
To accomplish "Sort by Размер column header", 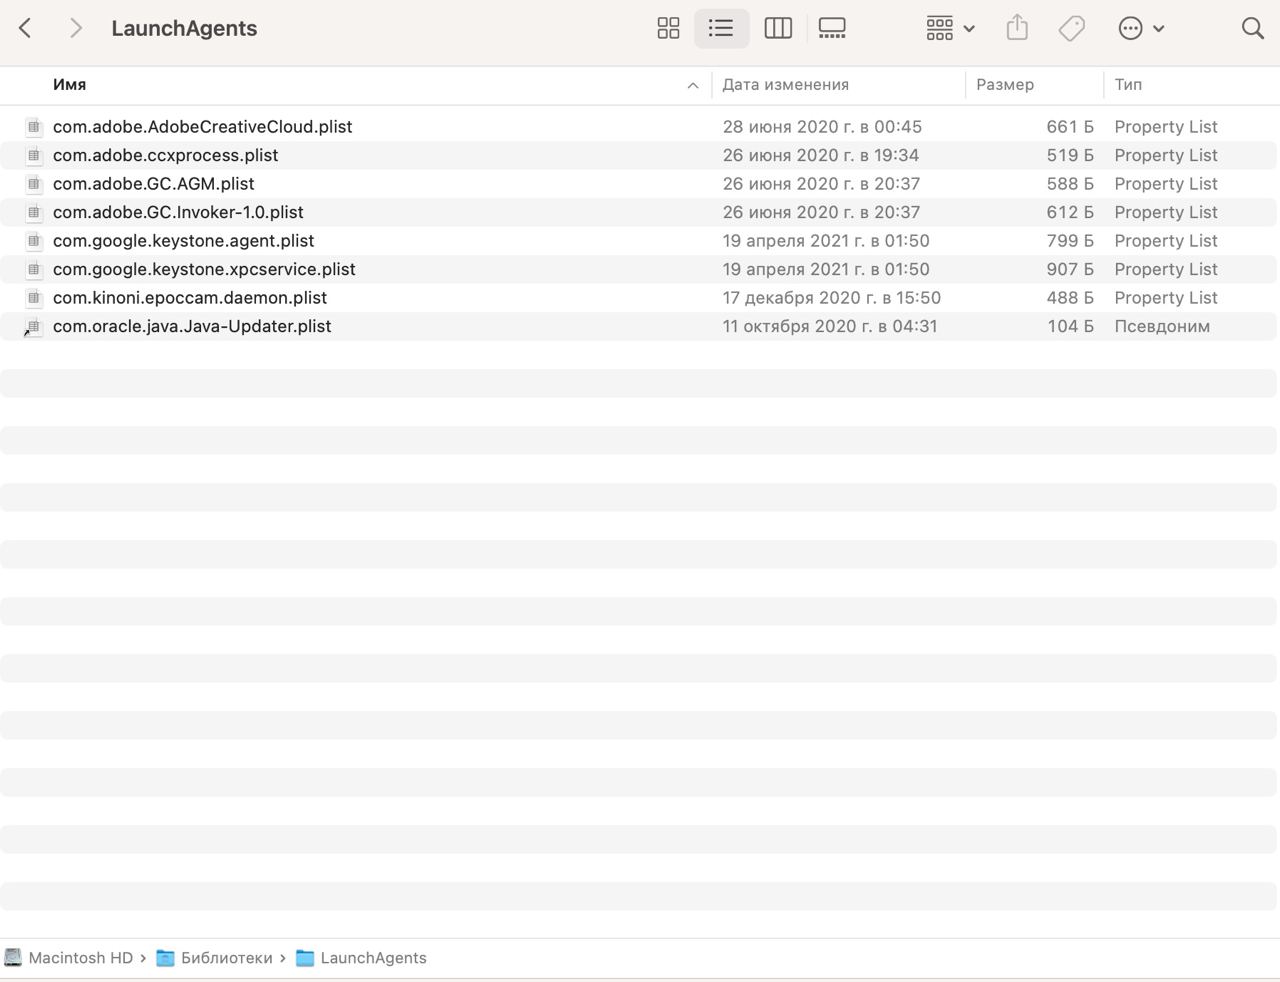I will tap(1005, 85).
